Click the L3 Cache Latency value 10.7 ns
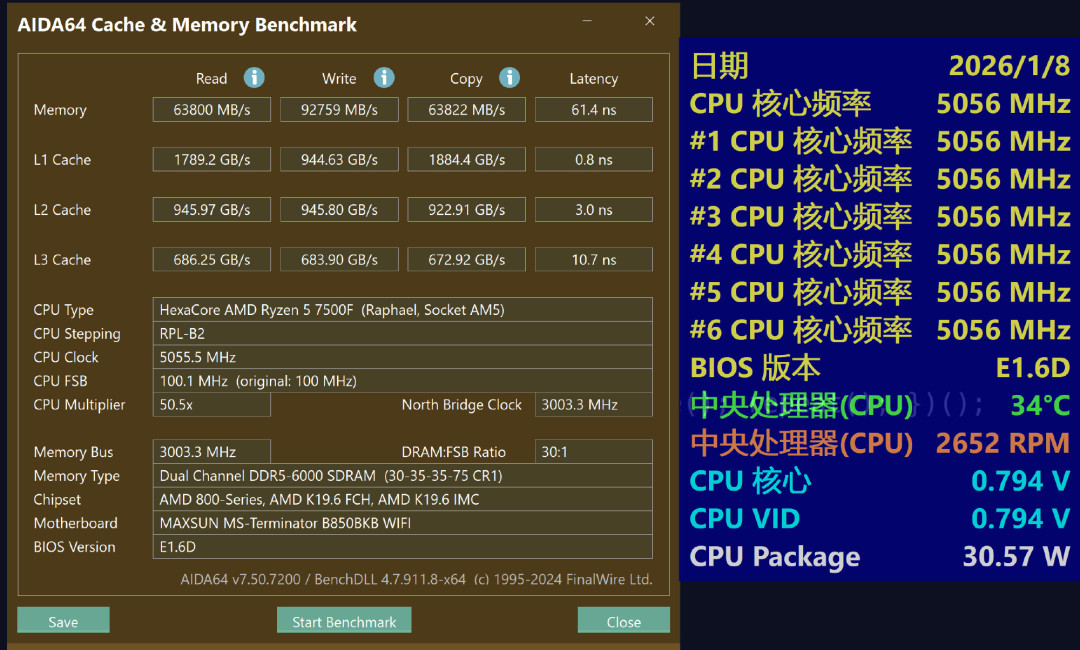 pyautogui.click(x=594, y=260)
